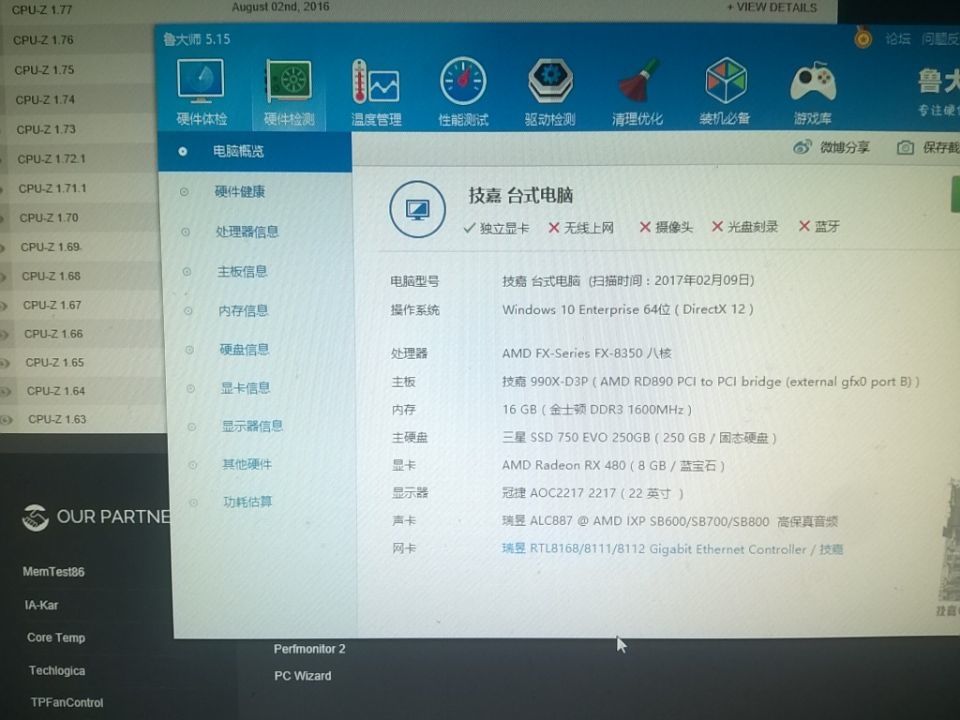
Task: Click the 保存截图 camera screenshot button
Action: click(x=906, y=148)
